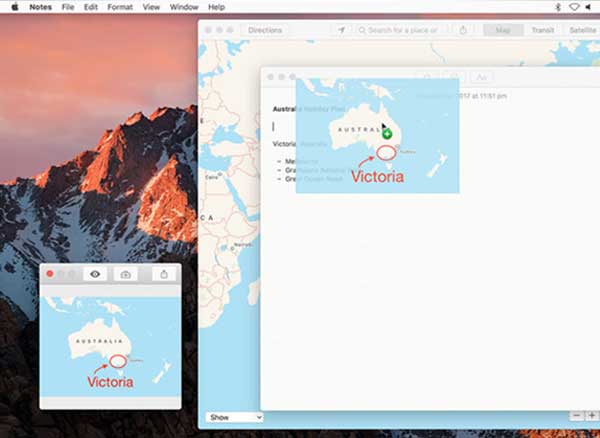Click the Australia map thumbnail in preview window
Screen dimensions: 600x438
click(111, 347)
